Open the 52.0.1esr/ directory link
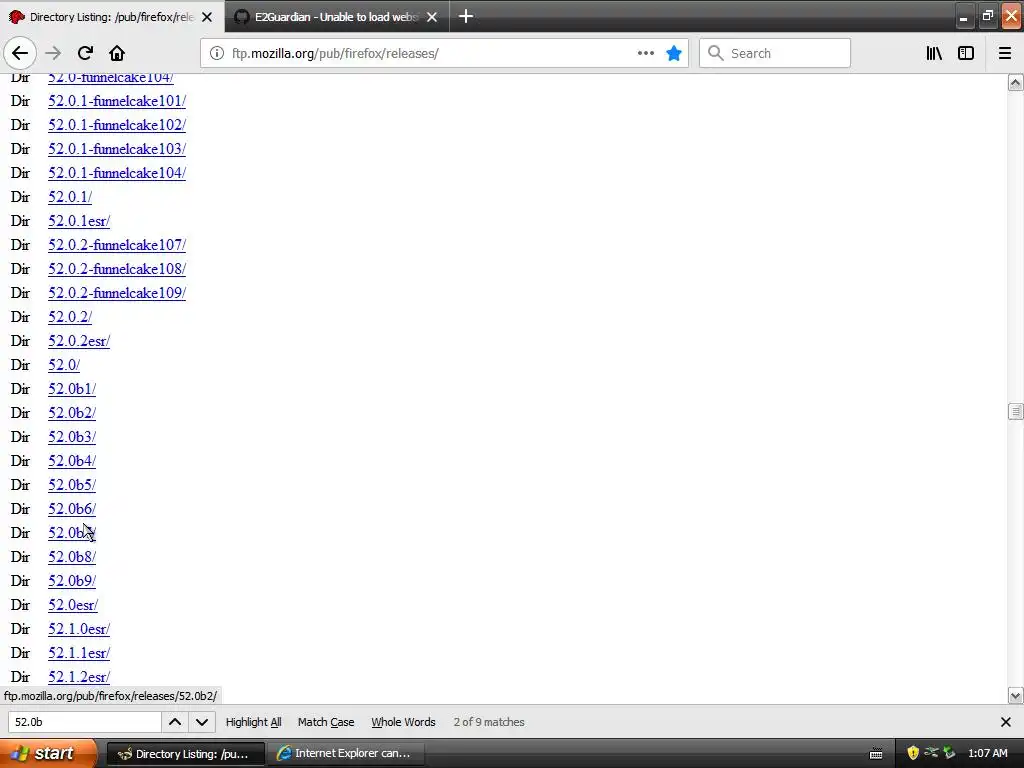Viewport: 1024px width, 768px height. pos(79,221)
